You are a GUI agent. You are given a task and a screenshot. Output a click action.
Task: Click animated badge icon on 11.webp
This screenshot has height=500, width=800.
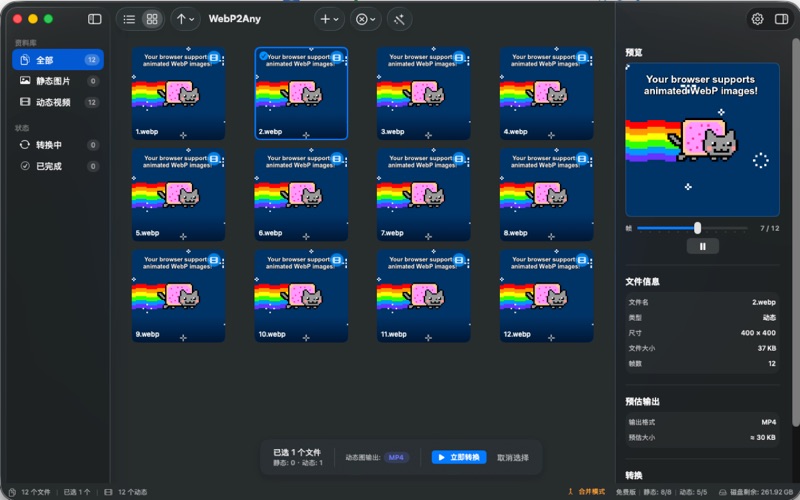point(459,260)
